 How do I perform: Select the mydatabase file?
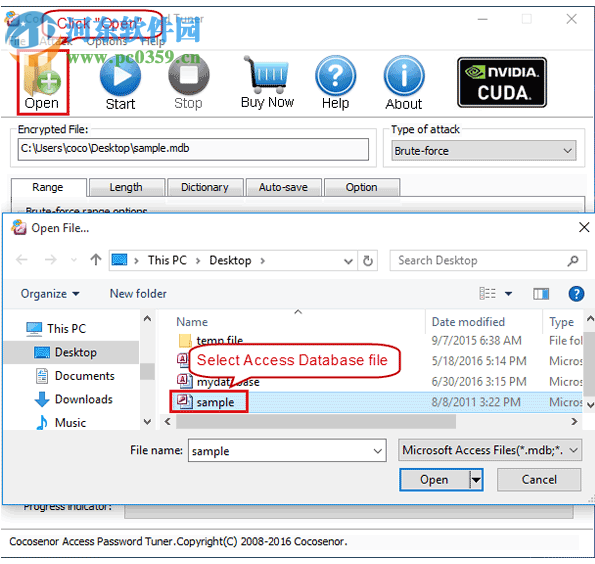coord(219,381)
